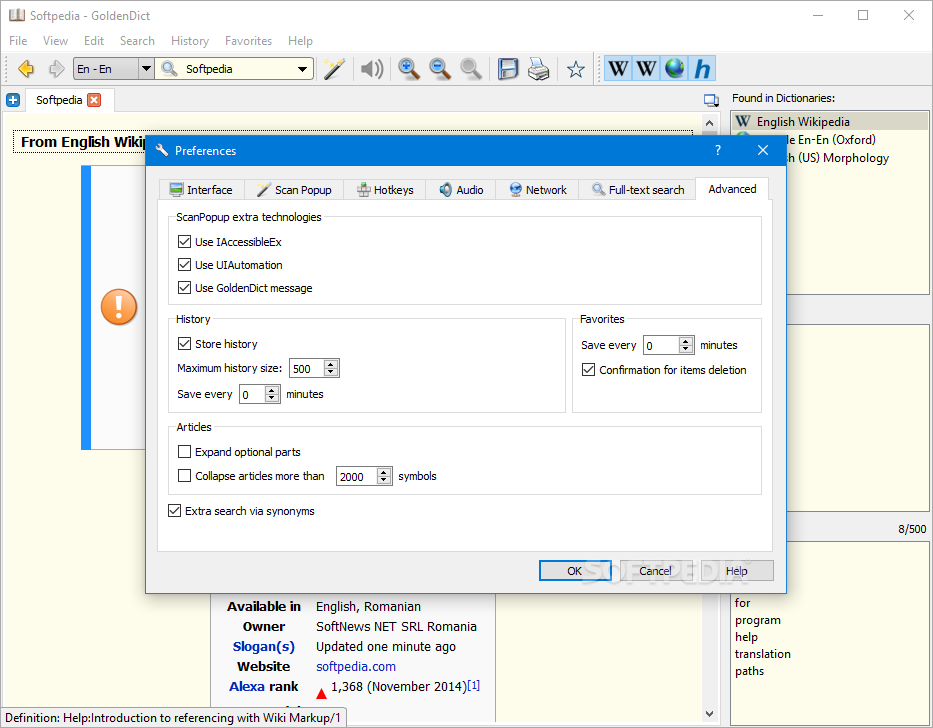Go forward with the gray right arrow
Image resolution: width=933 pixels, height=728 pixels.
pyautogui.click(x=56, y=69)
